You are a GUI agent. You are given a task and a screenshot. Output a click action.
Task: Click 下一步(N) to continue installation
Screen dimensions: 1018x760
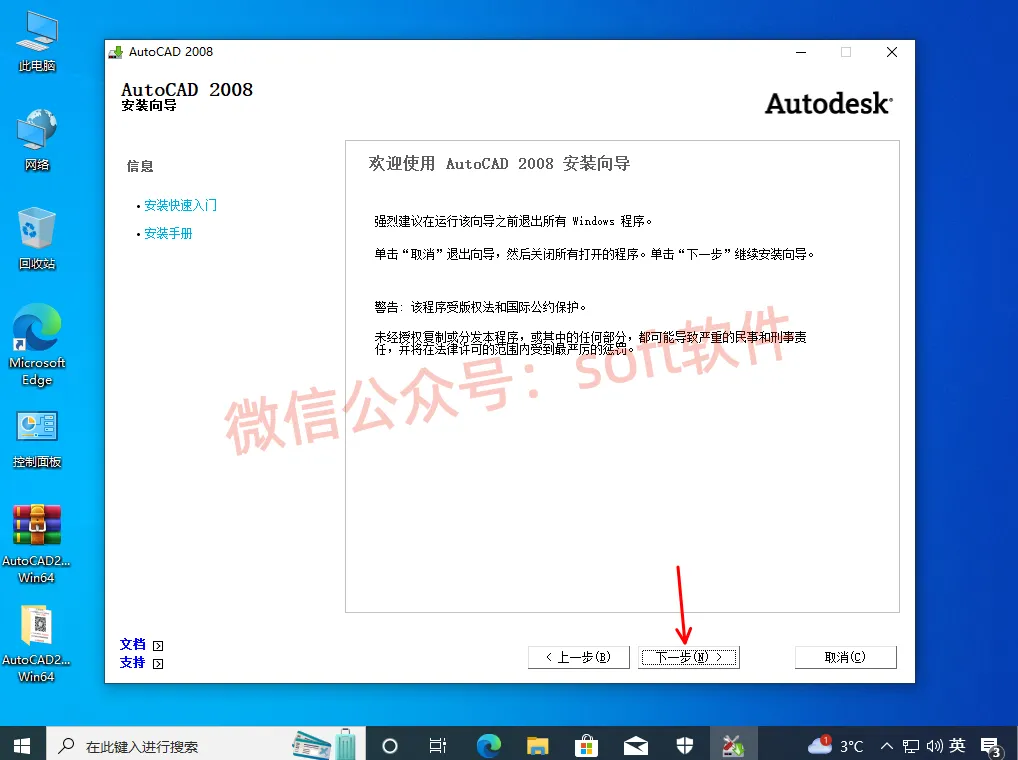pyautogui.click(x=689, y=657)
